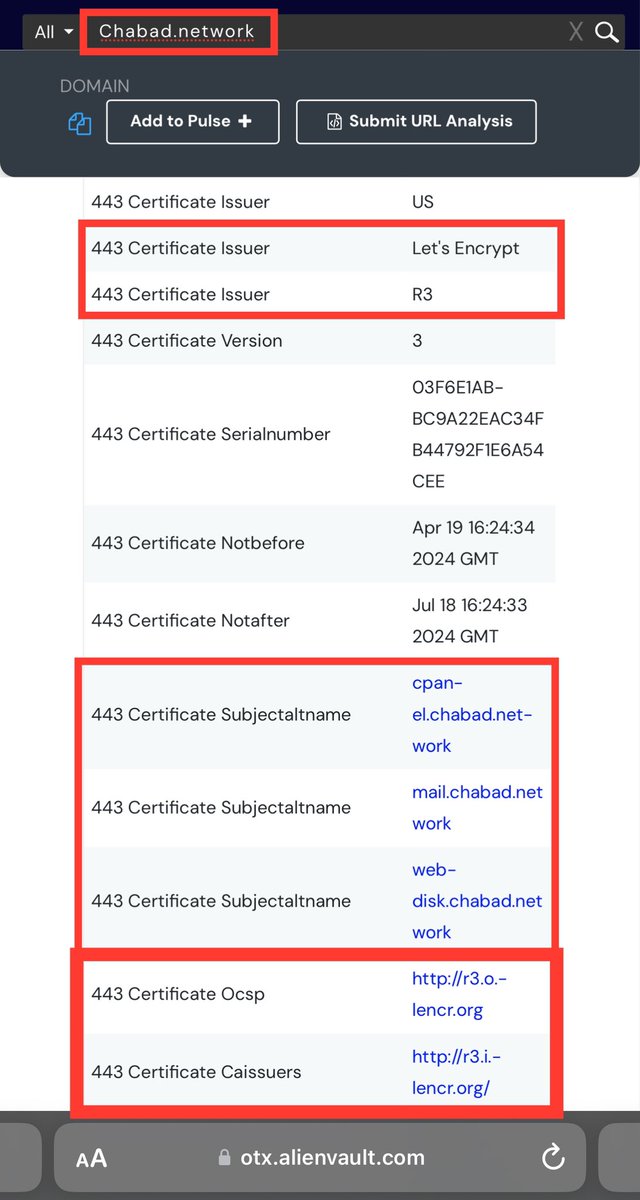Reload the page with the refresh icon
The height and width of the screenshot is (1200, 640).
[553, 1158]
